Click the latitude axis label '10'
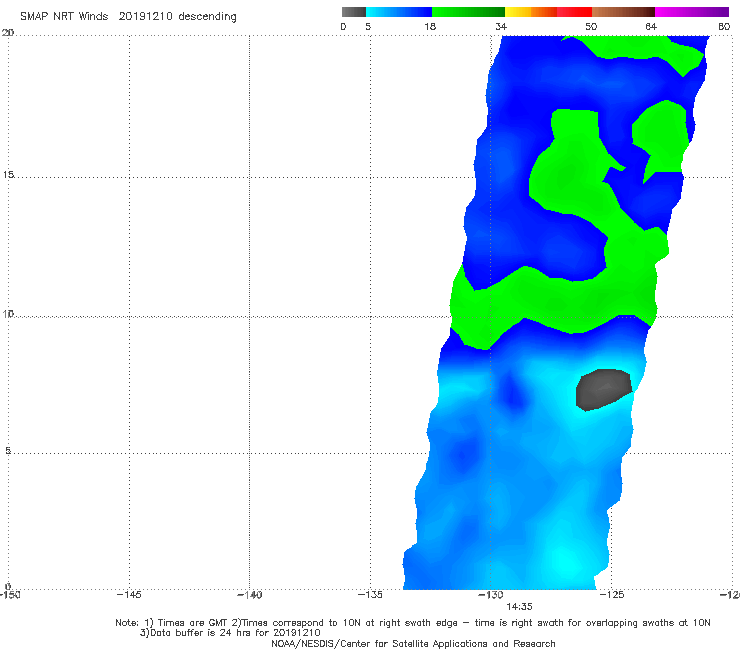 (x=8, y=314)
